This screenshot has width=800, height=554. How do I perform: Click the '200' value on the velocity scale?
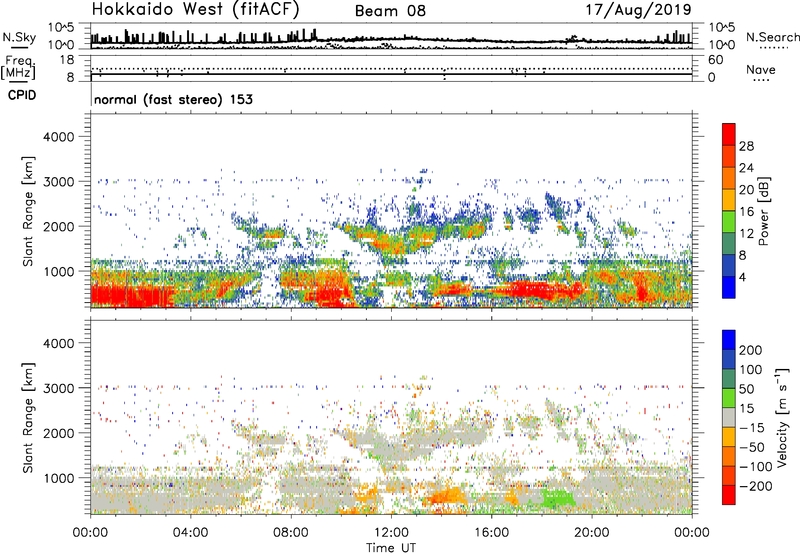tap(751, 350)
